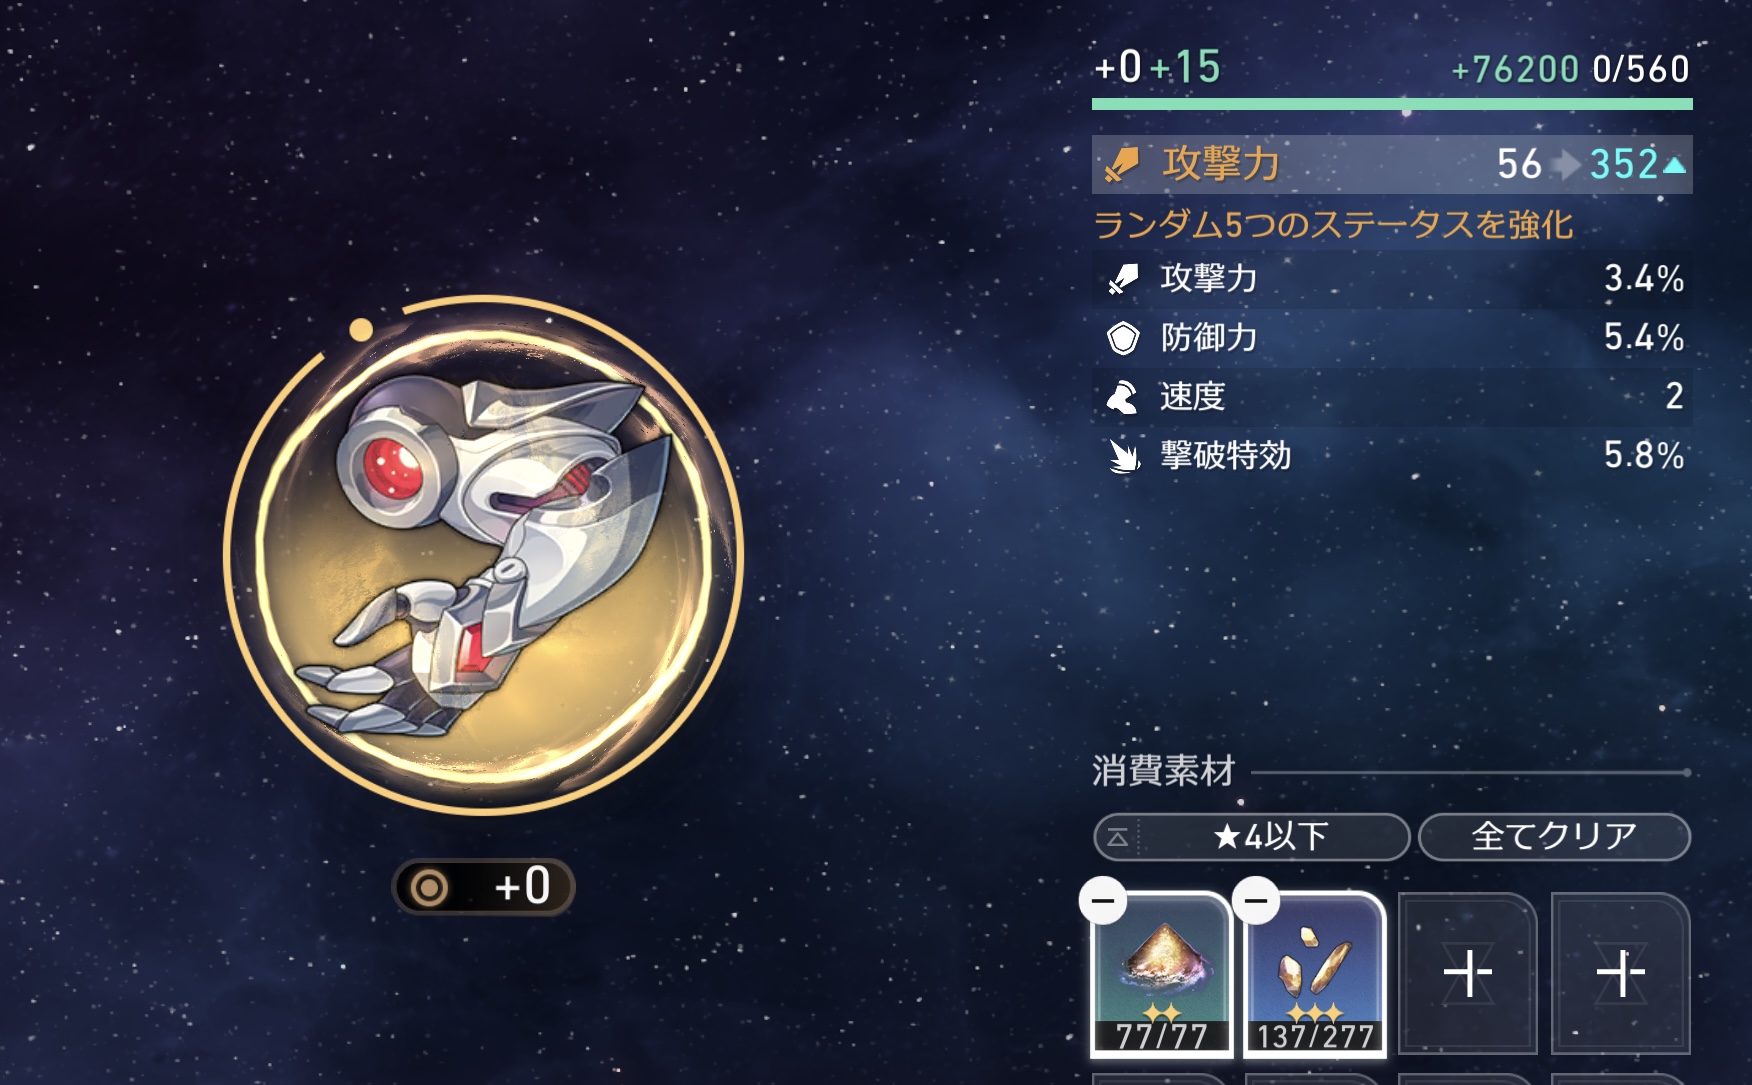Click the relic hand artwork in the circle
This screenshot has width=1752, height=1085.
tap(483, 555)
